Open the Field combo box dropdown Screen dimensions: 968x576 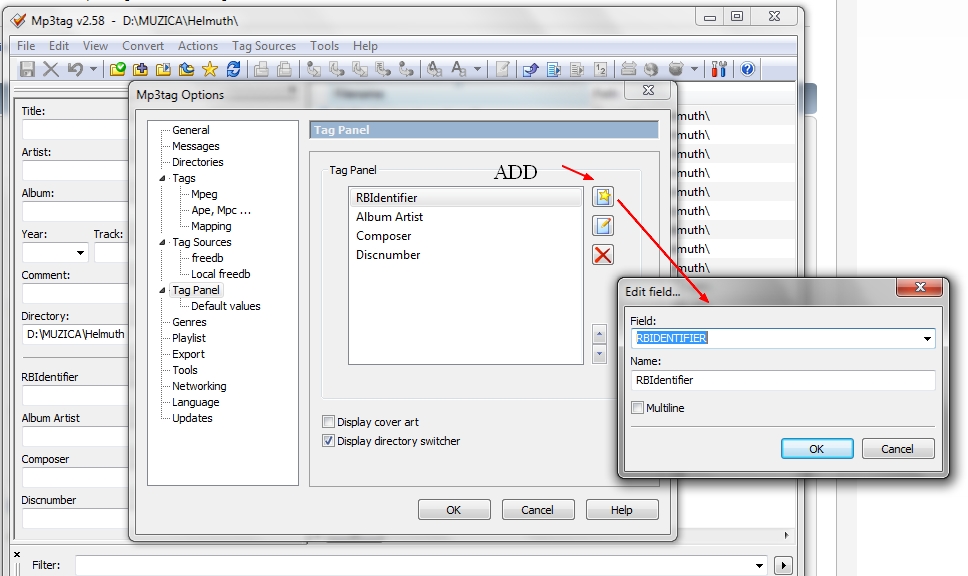pos(927,338)
